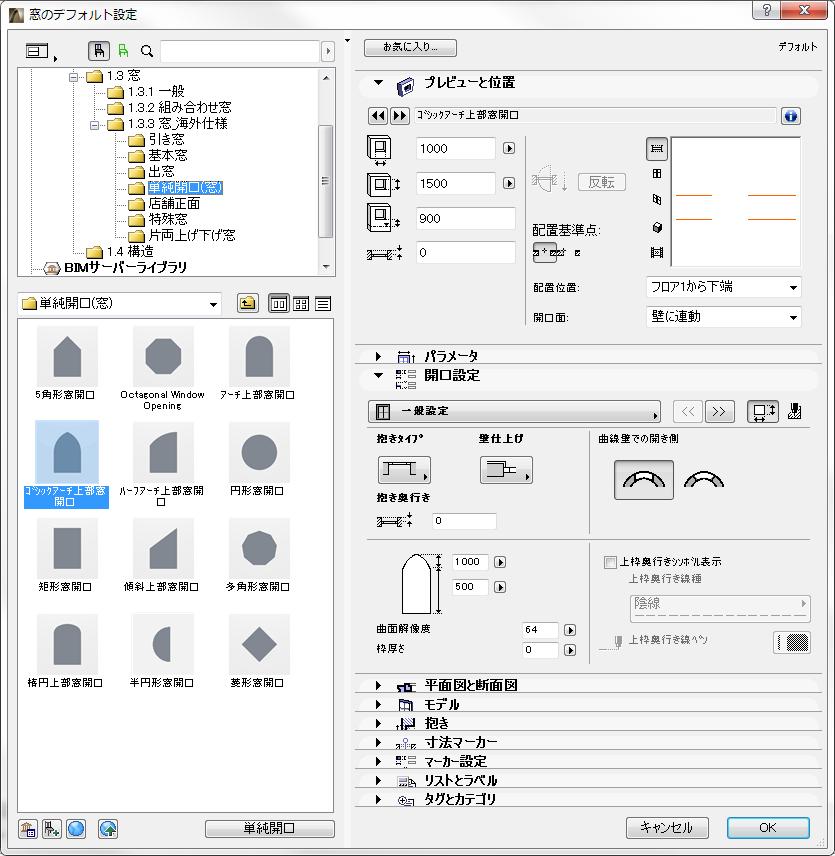
Task: Click the blue globe web objects icon
Action: [x=76, y=829]
